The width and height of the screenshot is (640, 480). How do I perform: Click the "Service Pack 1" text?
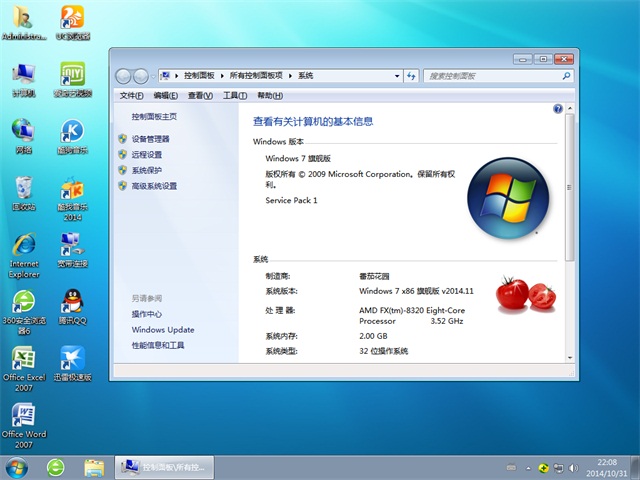point(291,200)
